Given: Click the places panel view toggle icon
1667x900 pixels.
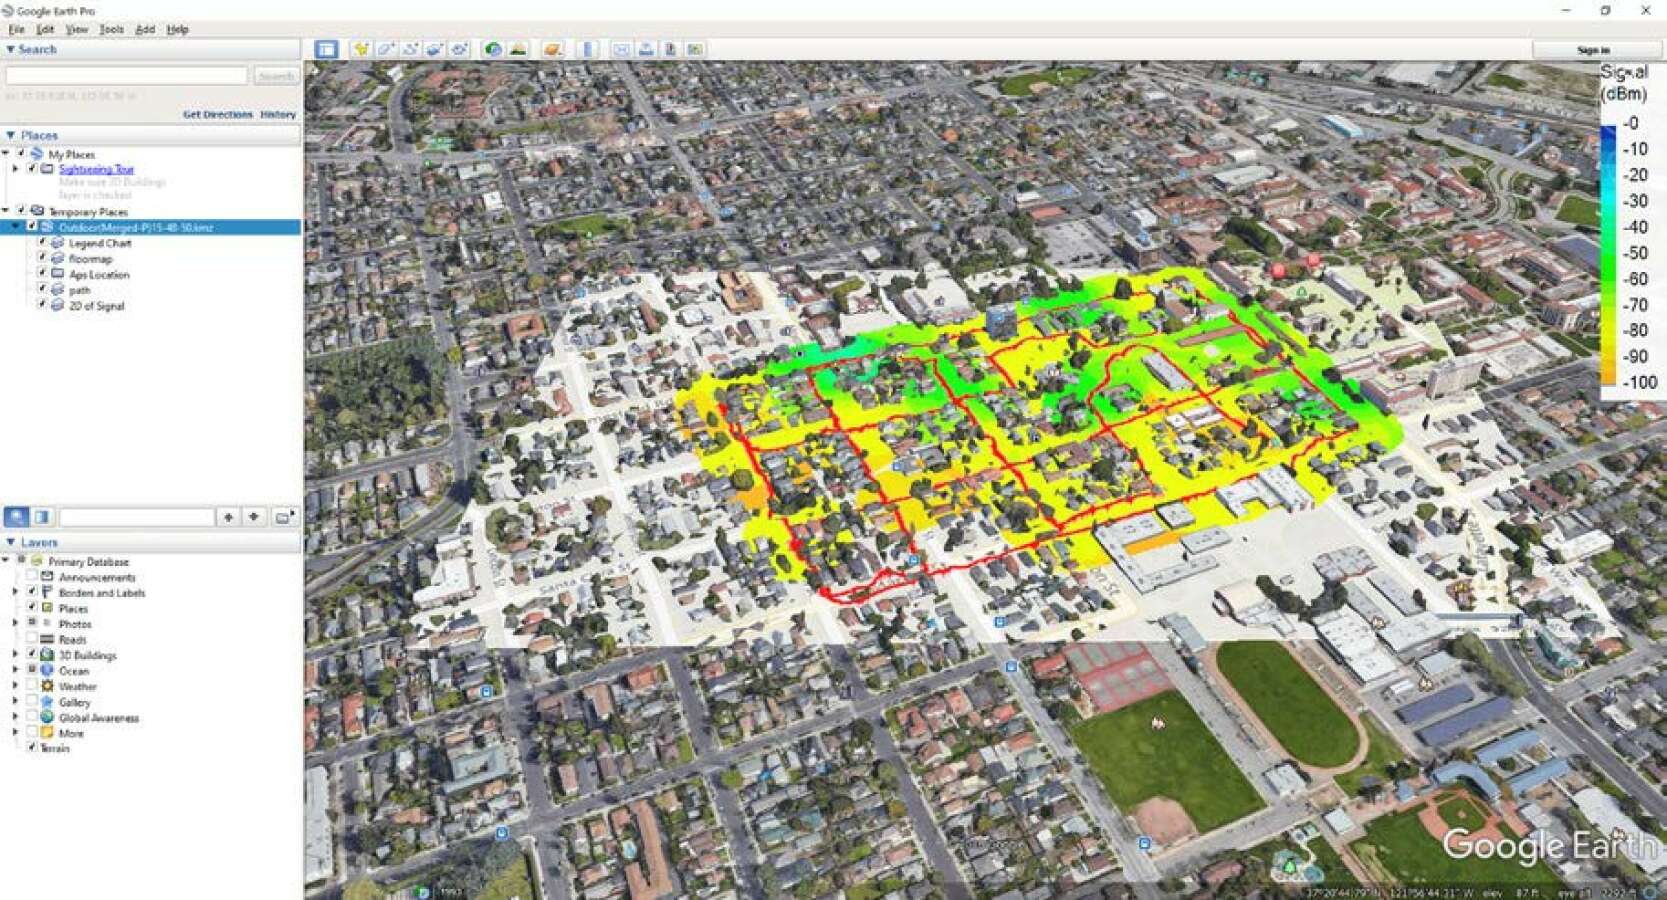Looking at the screenshot, I should click(x=42, y=517).
